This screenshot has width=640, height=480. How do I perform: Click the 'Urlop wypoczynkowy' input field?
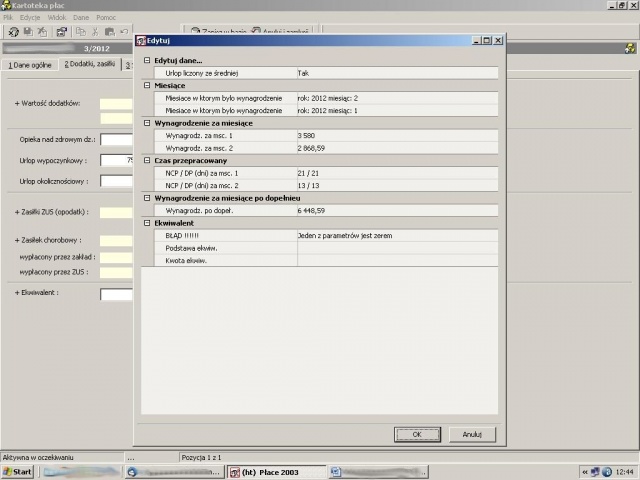[x=116, y=160]
